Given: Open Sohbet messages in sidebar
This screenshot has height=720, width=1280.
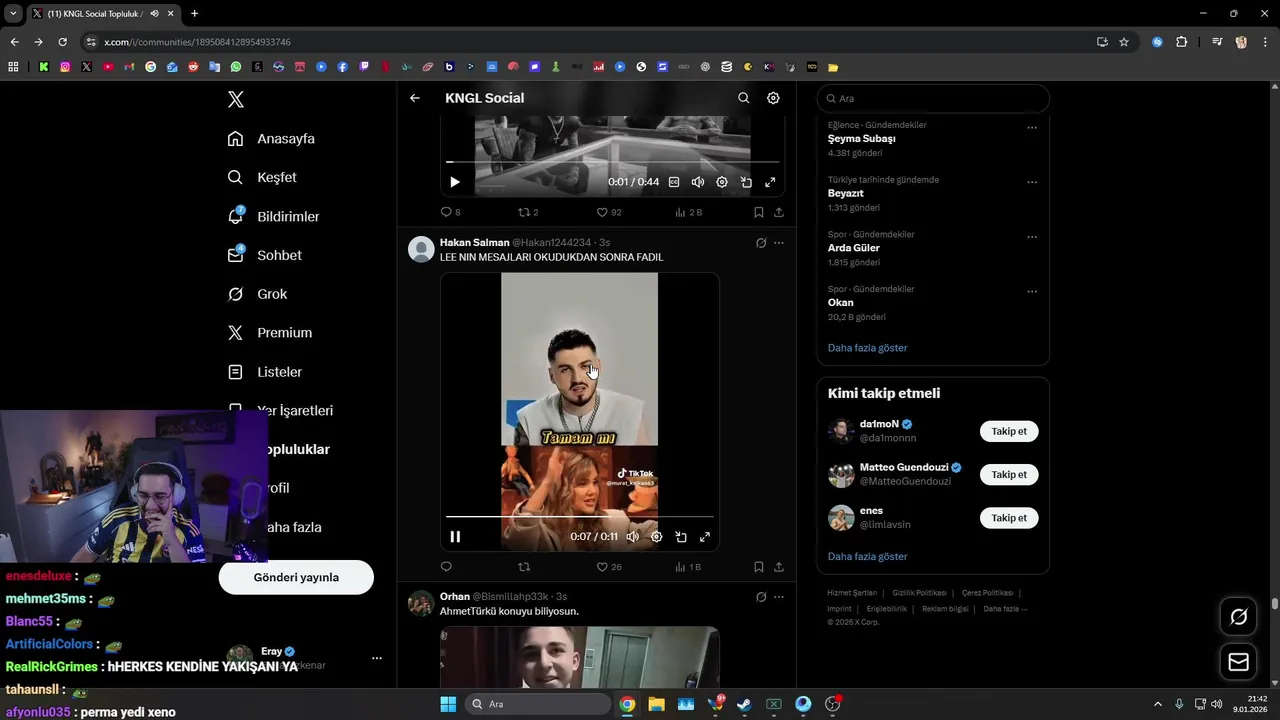Looking at the screenshot, I should tap(265, 255).
